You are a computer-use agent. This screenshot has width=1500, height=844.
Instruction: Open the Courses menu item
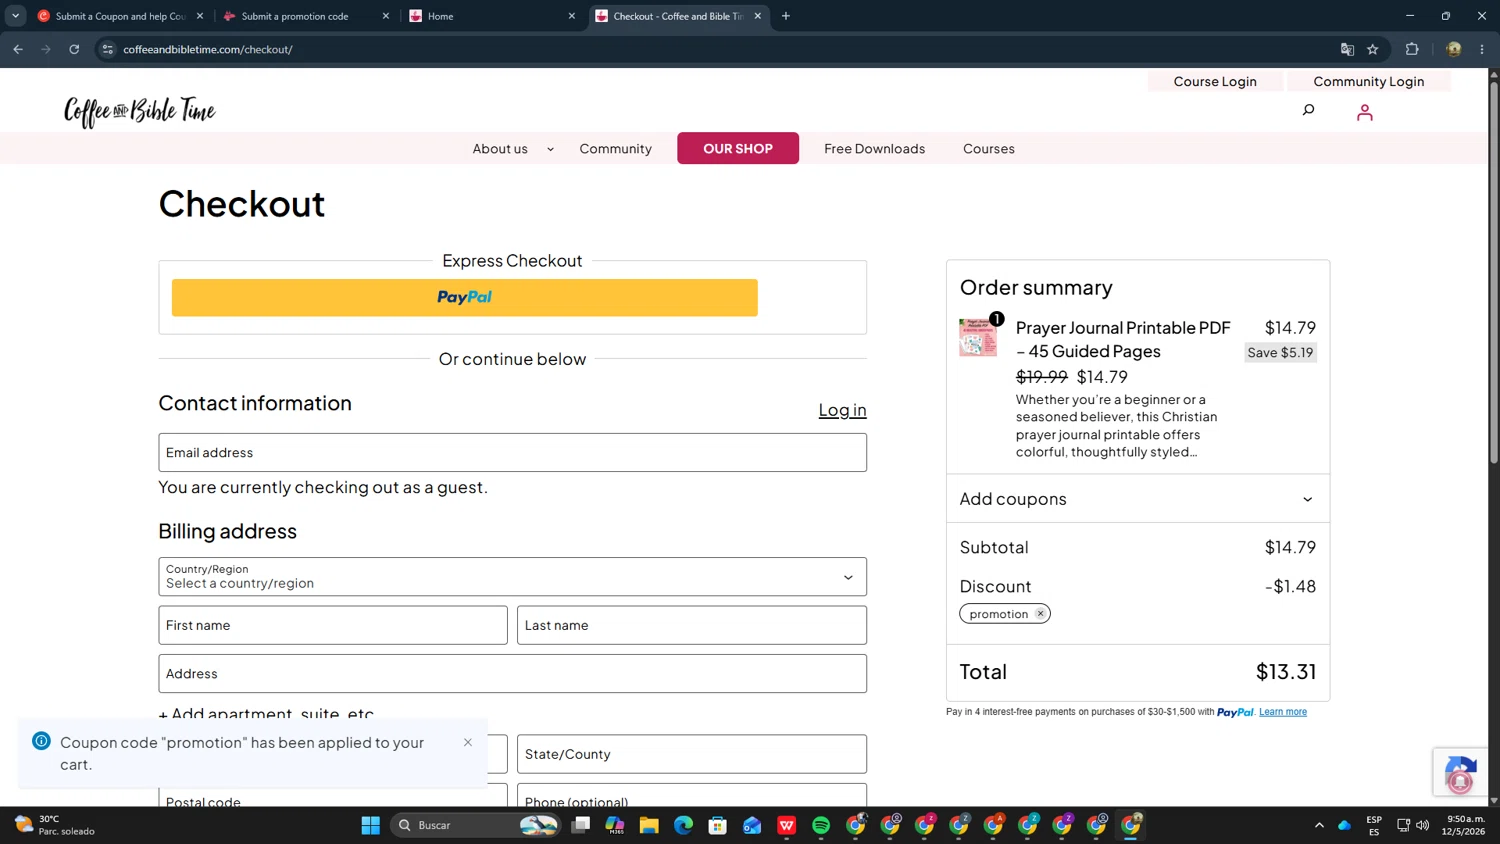click(x=988, y=149)
